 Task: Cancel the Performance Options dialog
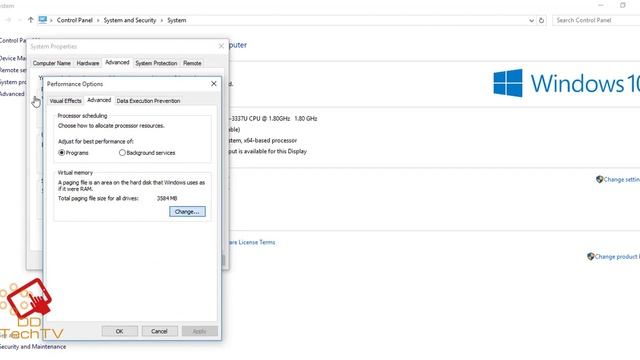click(159, 331)
